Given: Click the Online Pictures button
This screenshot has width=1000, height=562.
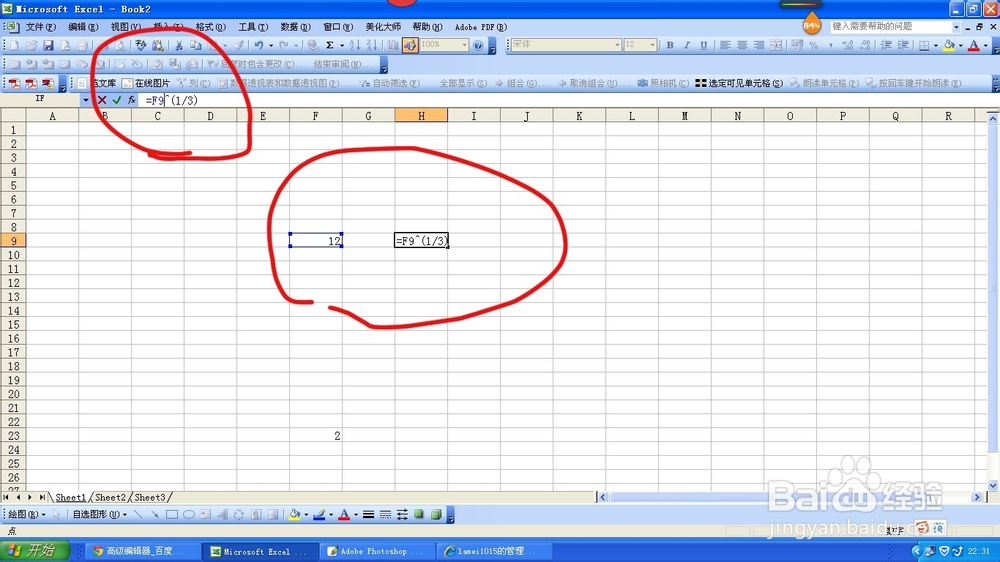Looking at the screenshot, I should point(146,84).
